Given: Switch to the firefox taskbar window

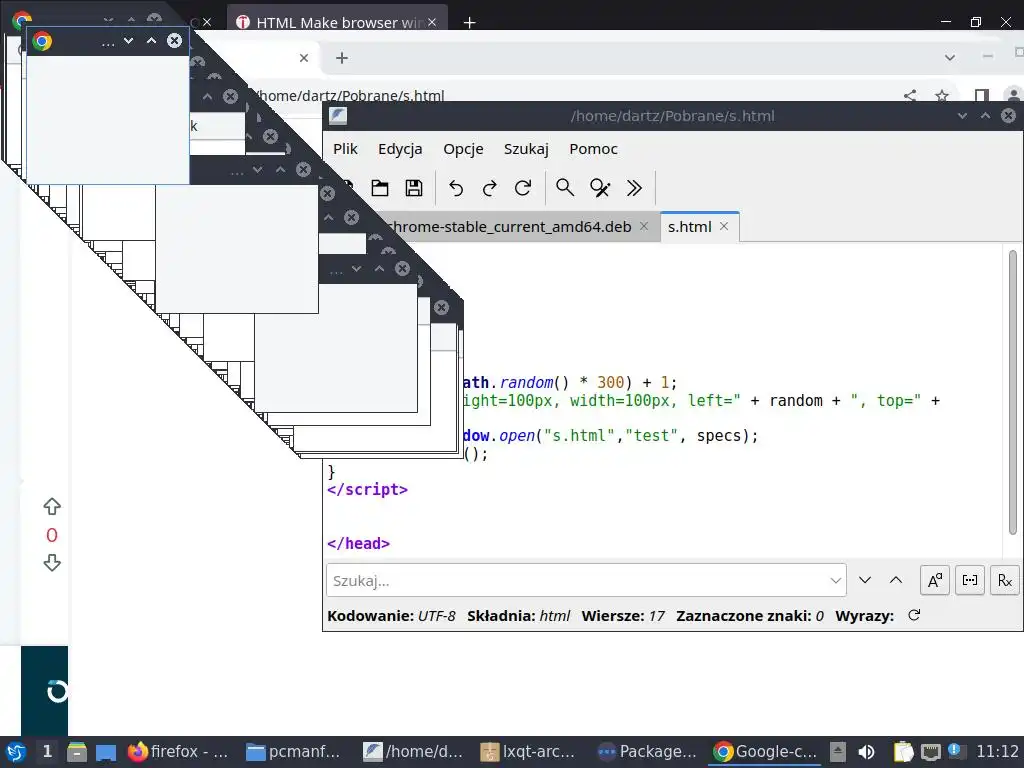Looking at the screenshot, I should tap(178, 752).
